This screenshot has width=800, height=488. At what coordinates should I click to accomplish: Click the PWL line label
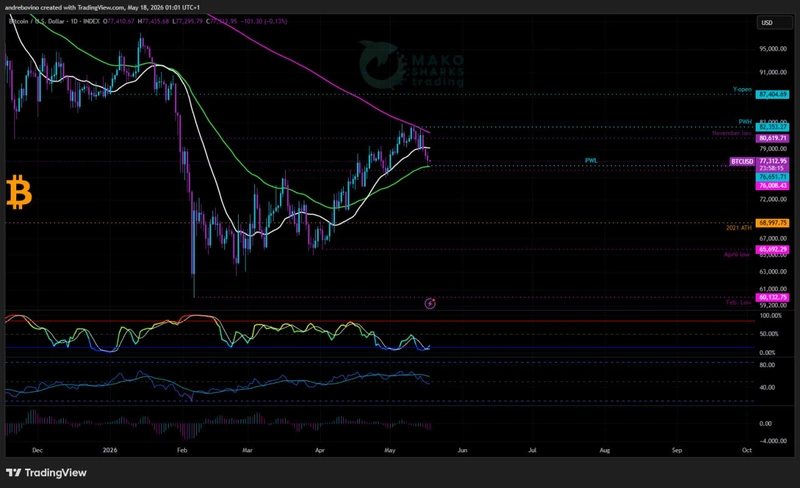(591, 160)
